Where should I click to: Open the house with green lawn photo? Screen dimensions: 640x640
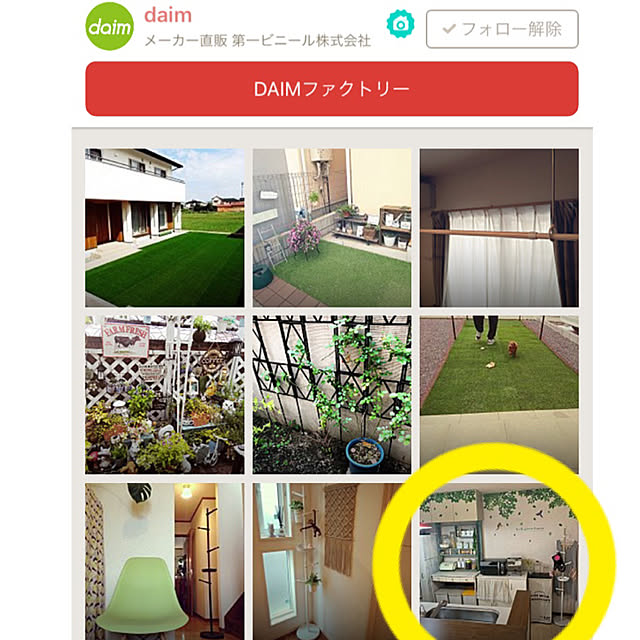point(164,228)
